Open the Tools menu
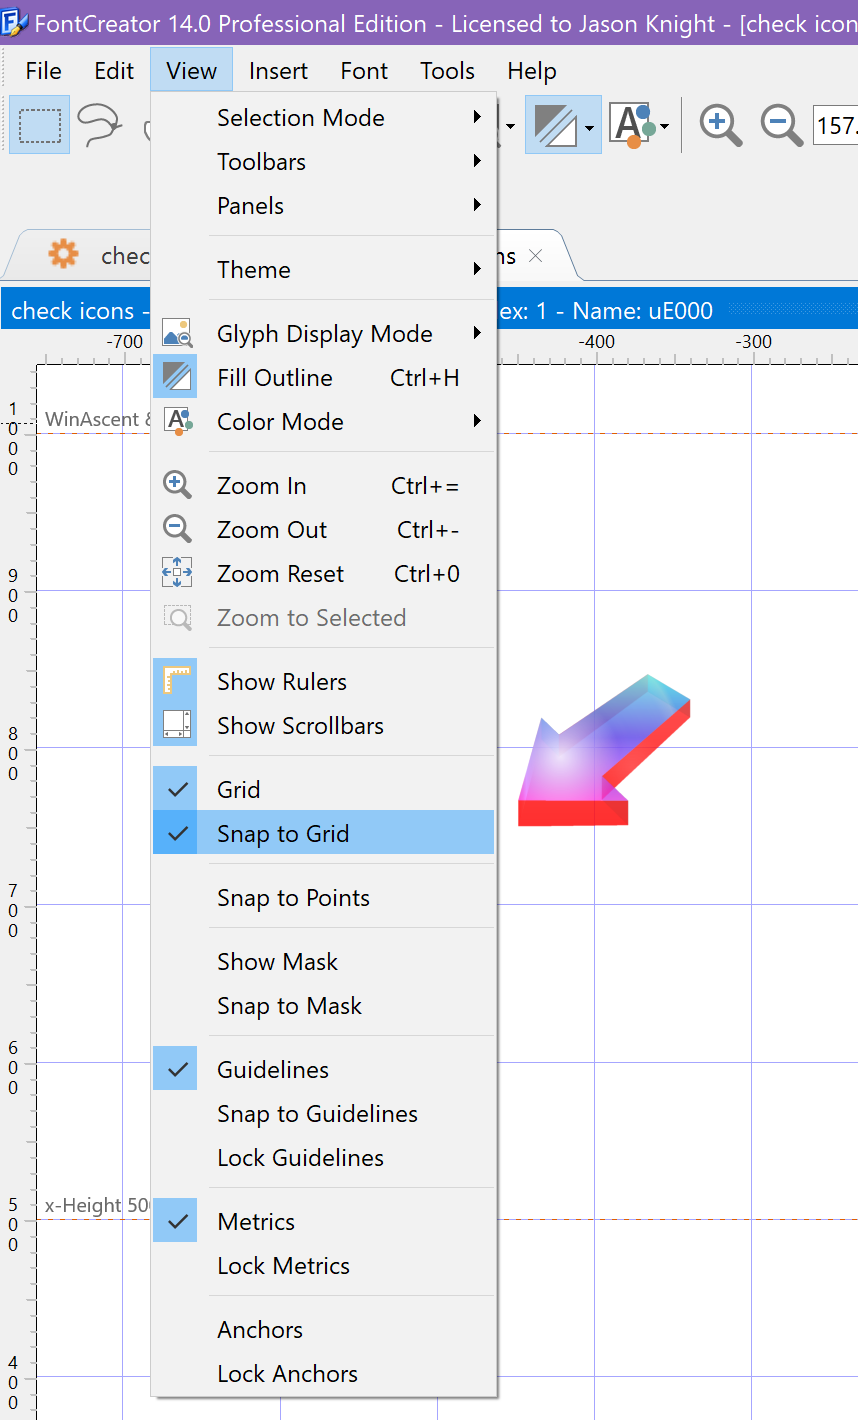This screenshot has width=858, height=1420. coord(447,71)
